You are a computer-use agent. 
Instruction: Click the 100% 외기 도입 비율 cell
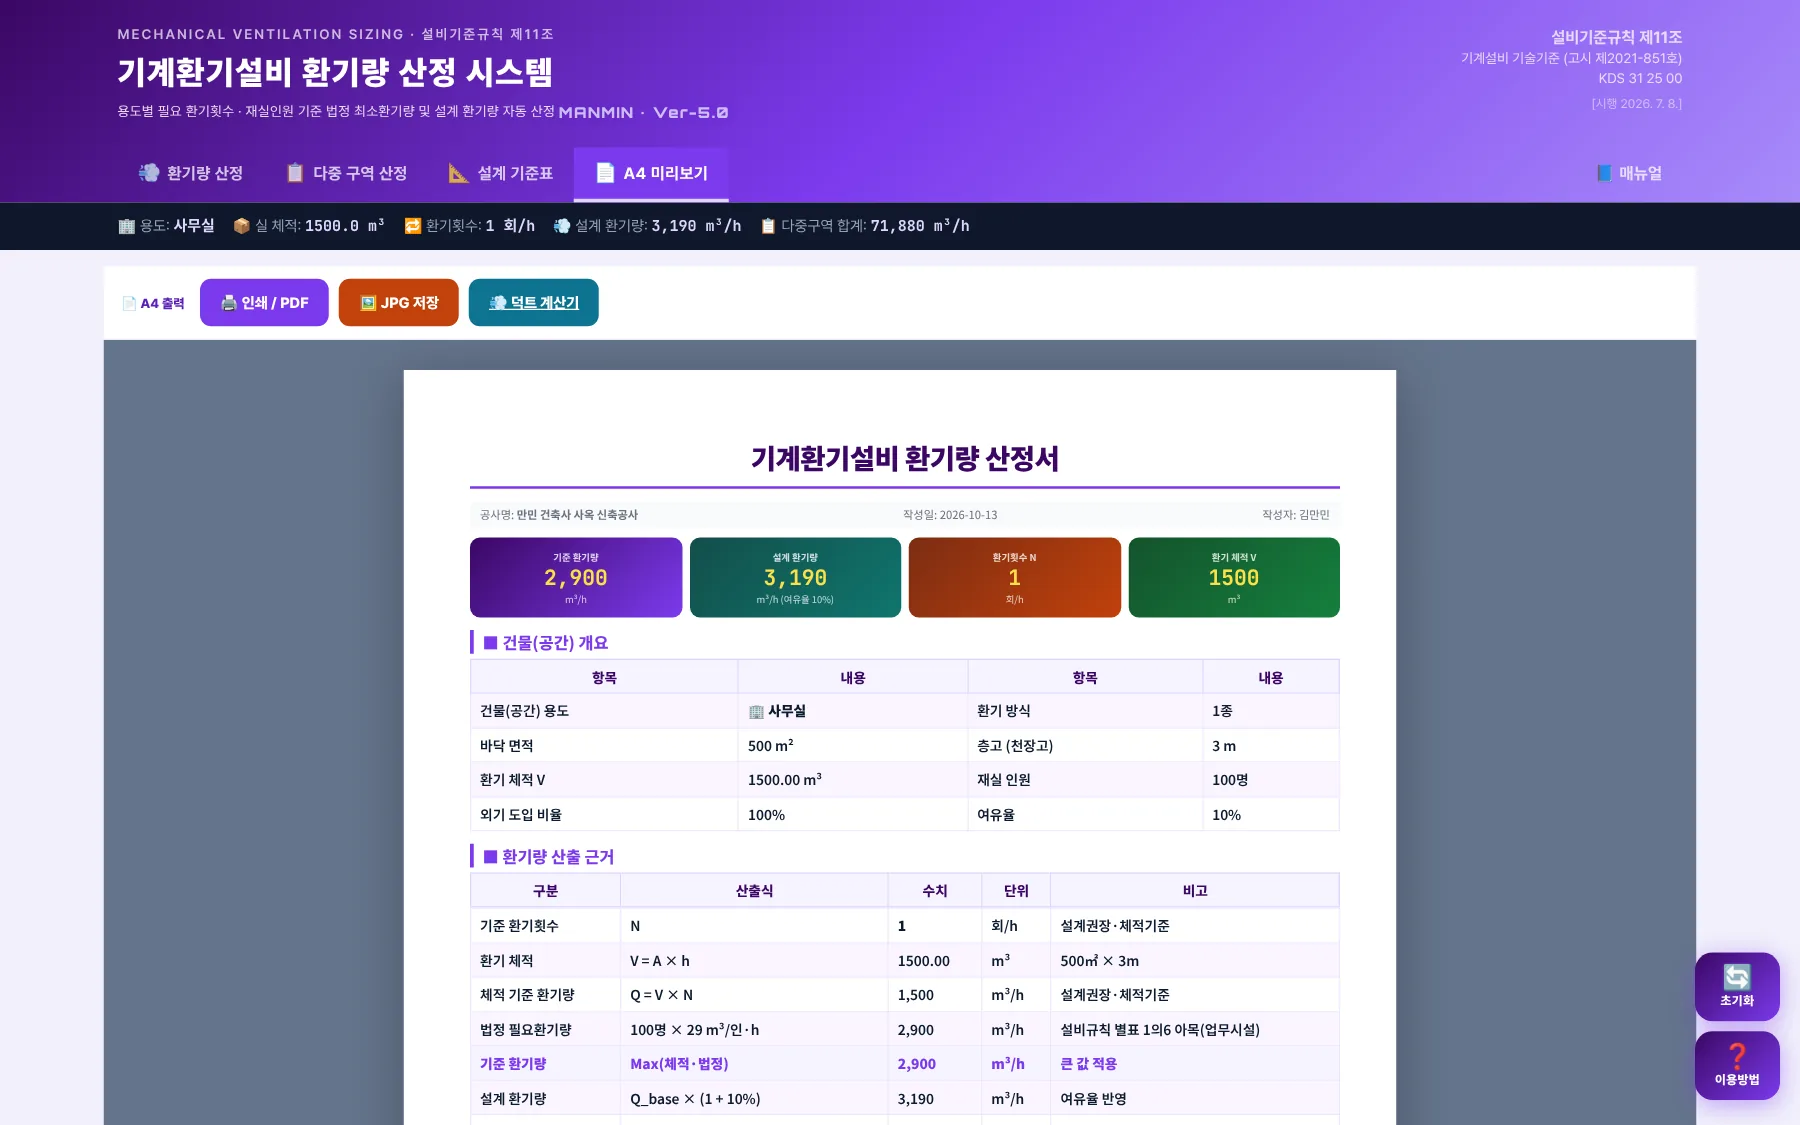click(x=852, y=815)
